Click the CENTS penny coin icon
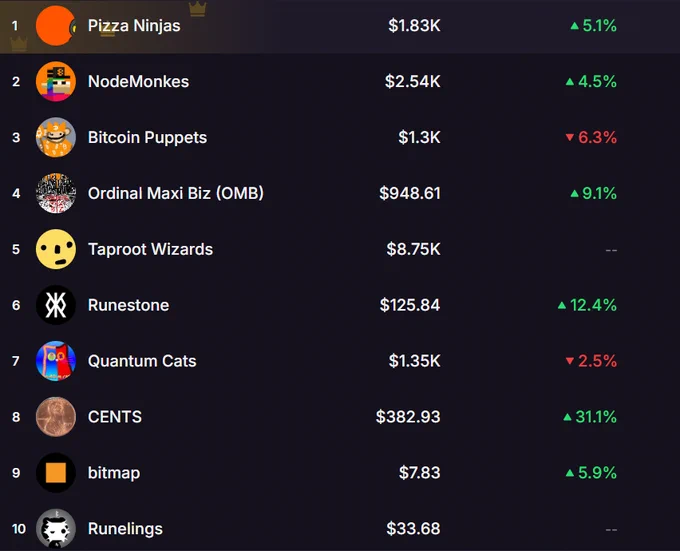 tap(56, 417)
